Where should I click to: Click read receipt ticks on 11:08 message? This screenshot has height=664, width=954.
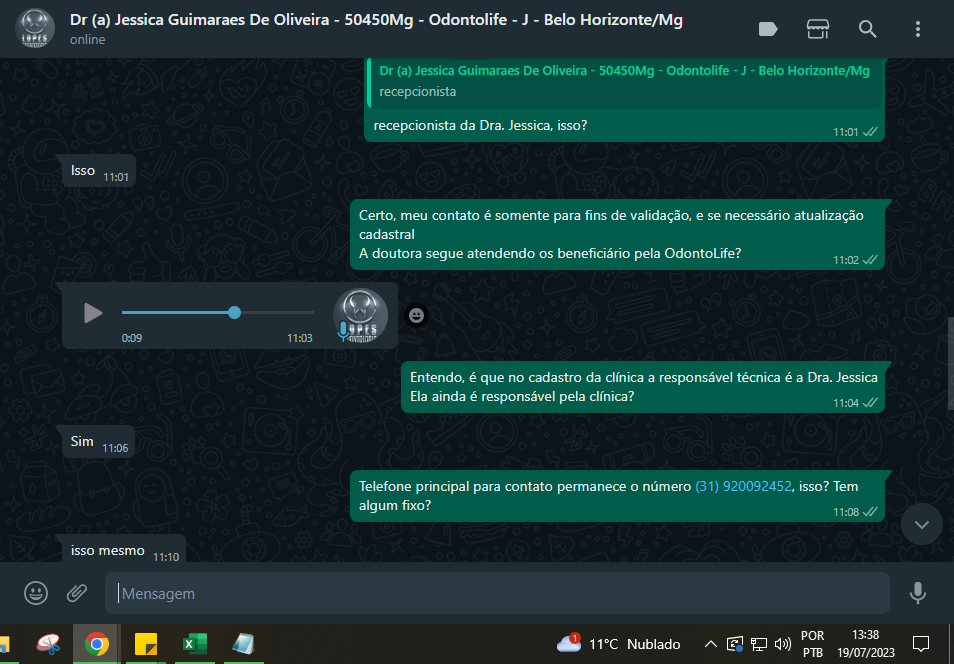870,512
